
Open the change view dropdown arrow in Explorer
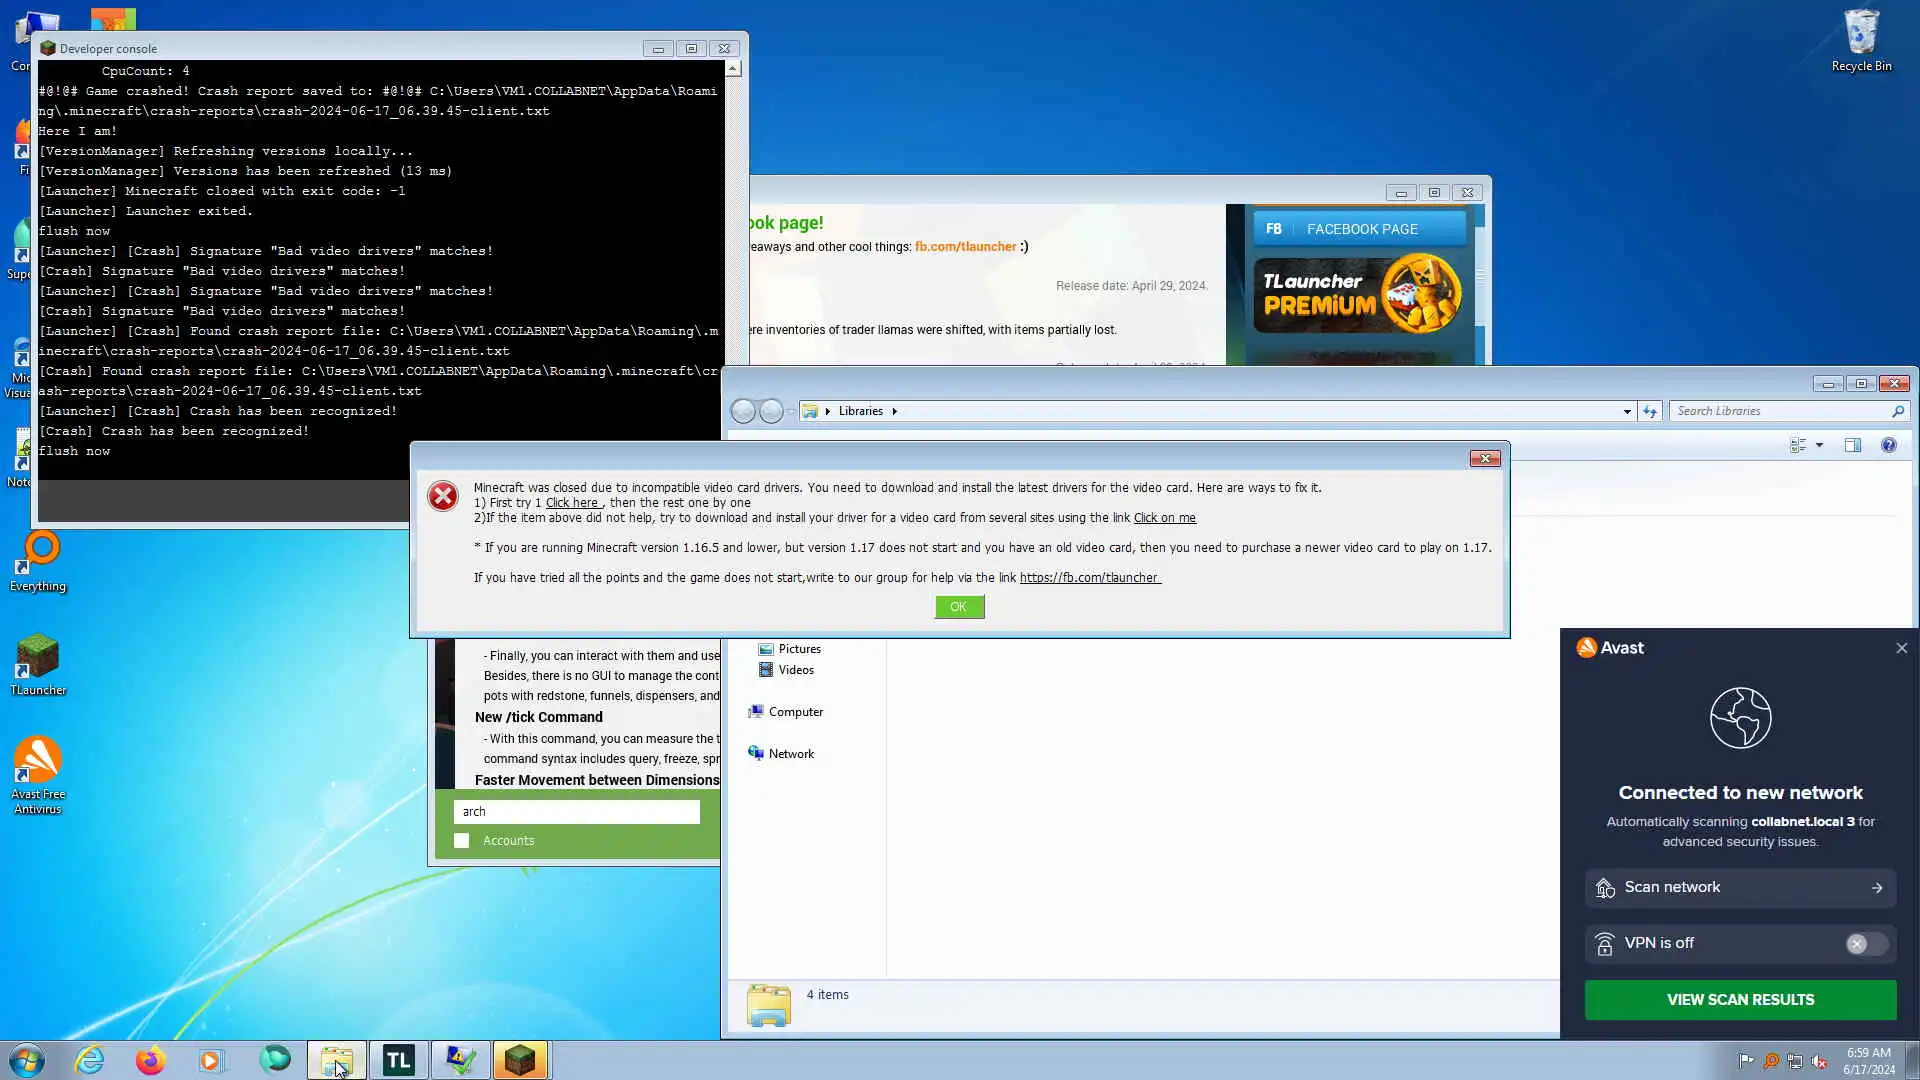click(1819, 445)
